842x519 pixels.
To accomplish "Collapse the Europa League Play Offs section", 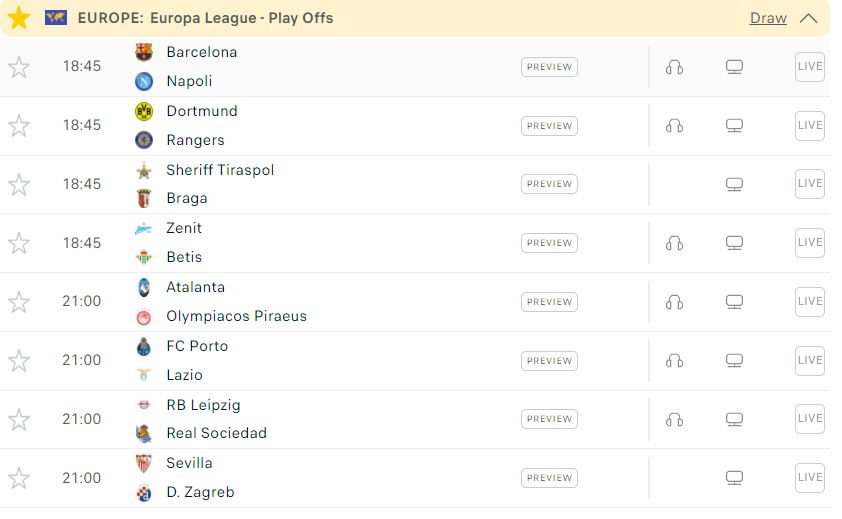I will point(808,18).
